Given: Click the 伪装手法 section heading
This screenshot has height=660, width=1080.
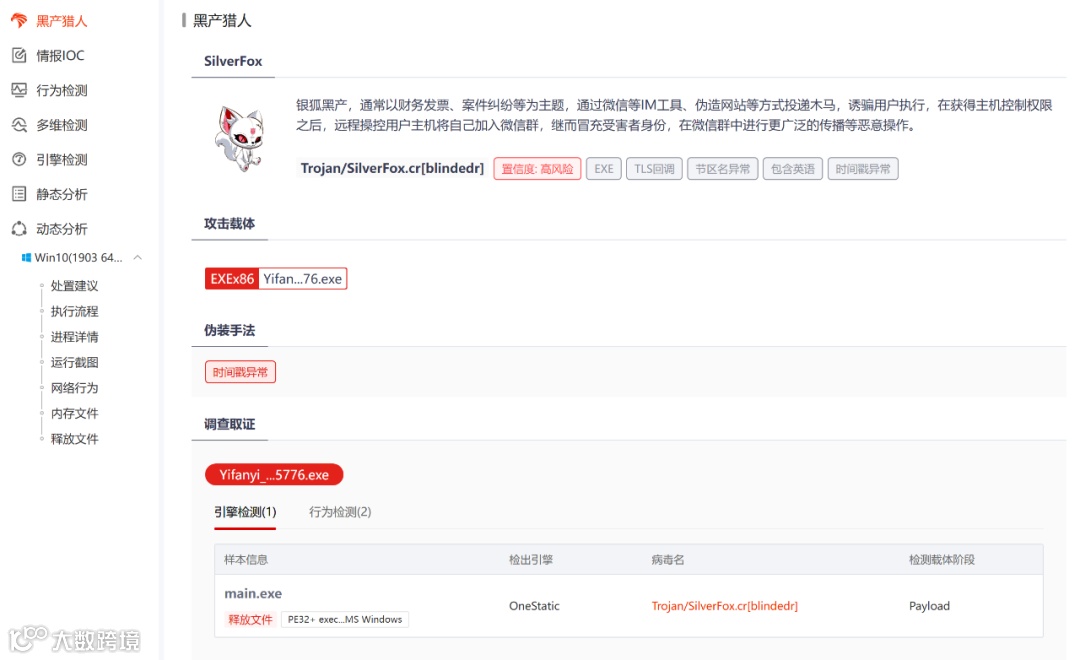Looking at the screenshot, I should [x=229, y=331].
